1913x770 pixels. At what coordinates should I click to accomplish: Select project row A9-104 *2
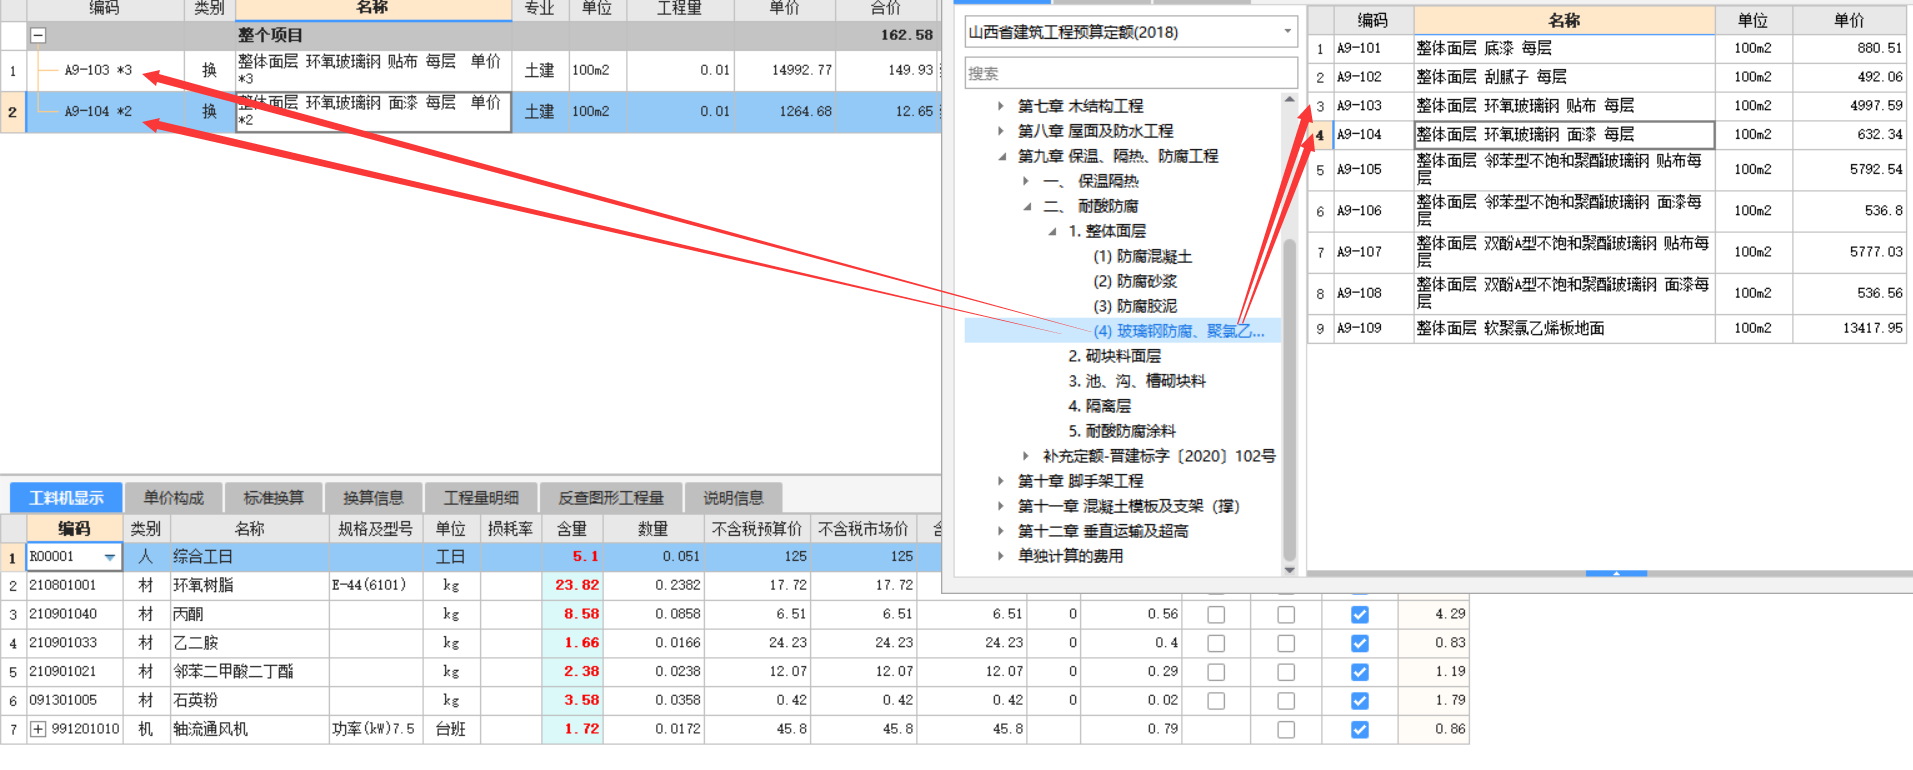470,112
